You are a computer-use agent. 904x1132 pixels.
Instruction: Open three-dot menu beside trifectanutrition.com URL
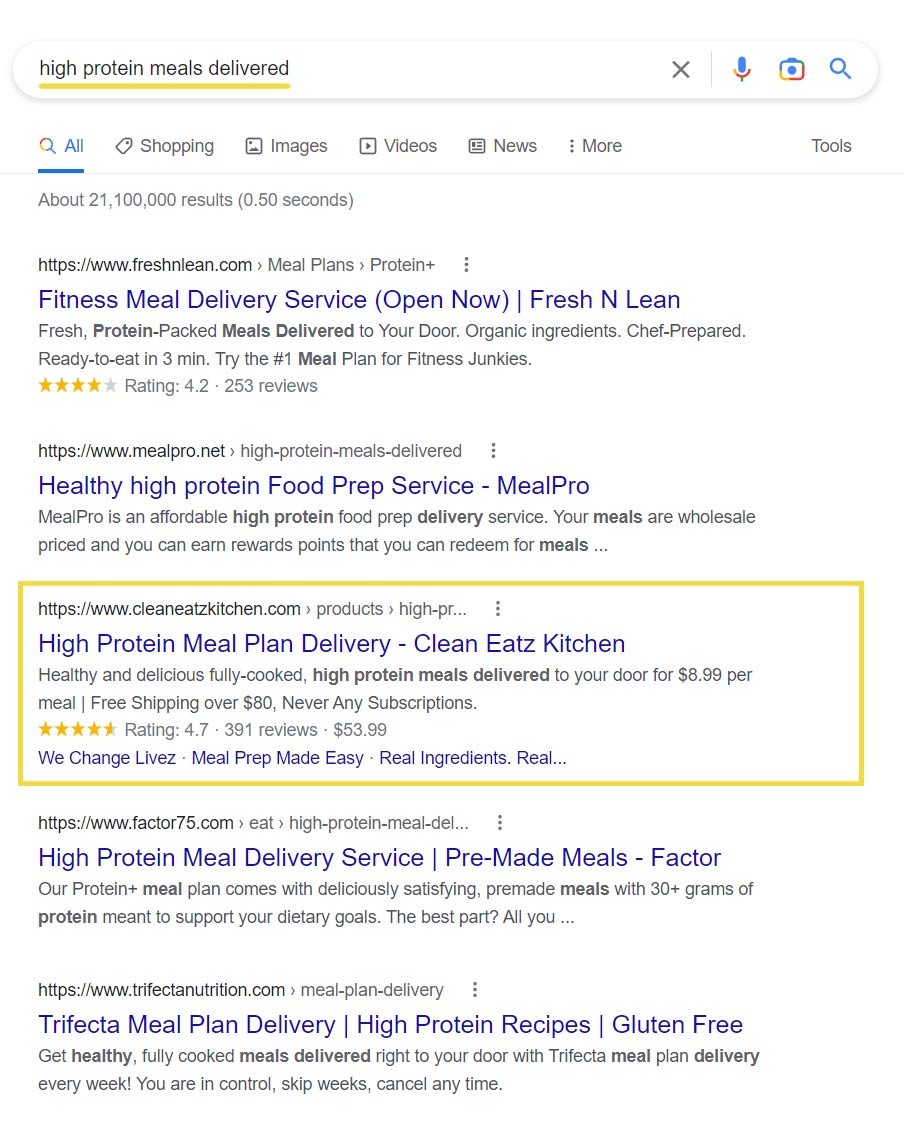pyautogui.click(x=475, y=990)
